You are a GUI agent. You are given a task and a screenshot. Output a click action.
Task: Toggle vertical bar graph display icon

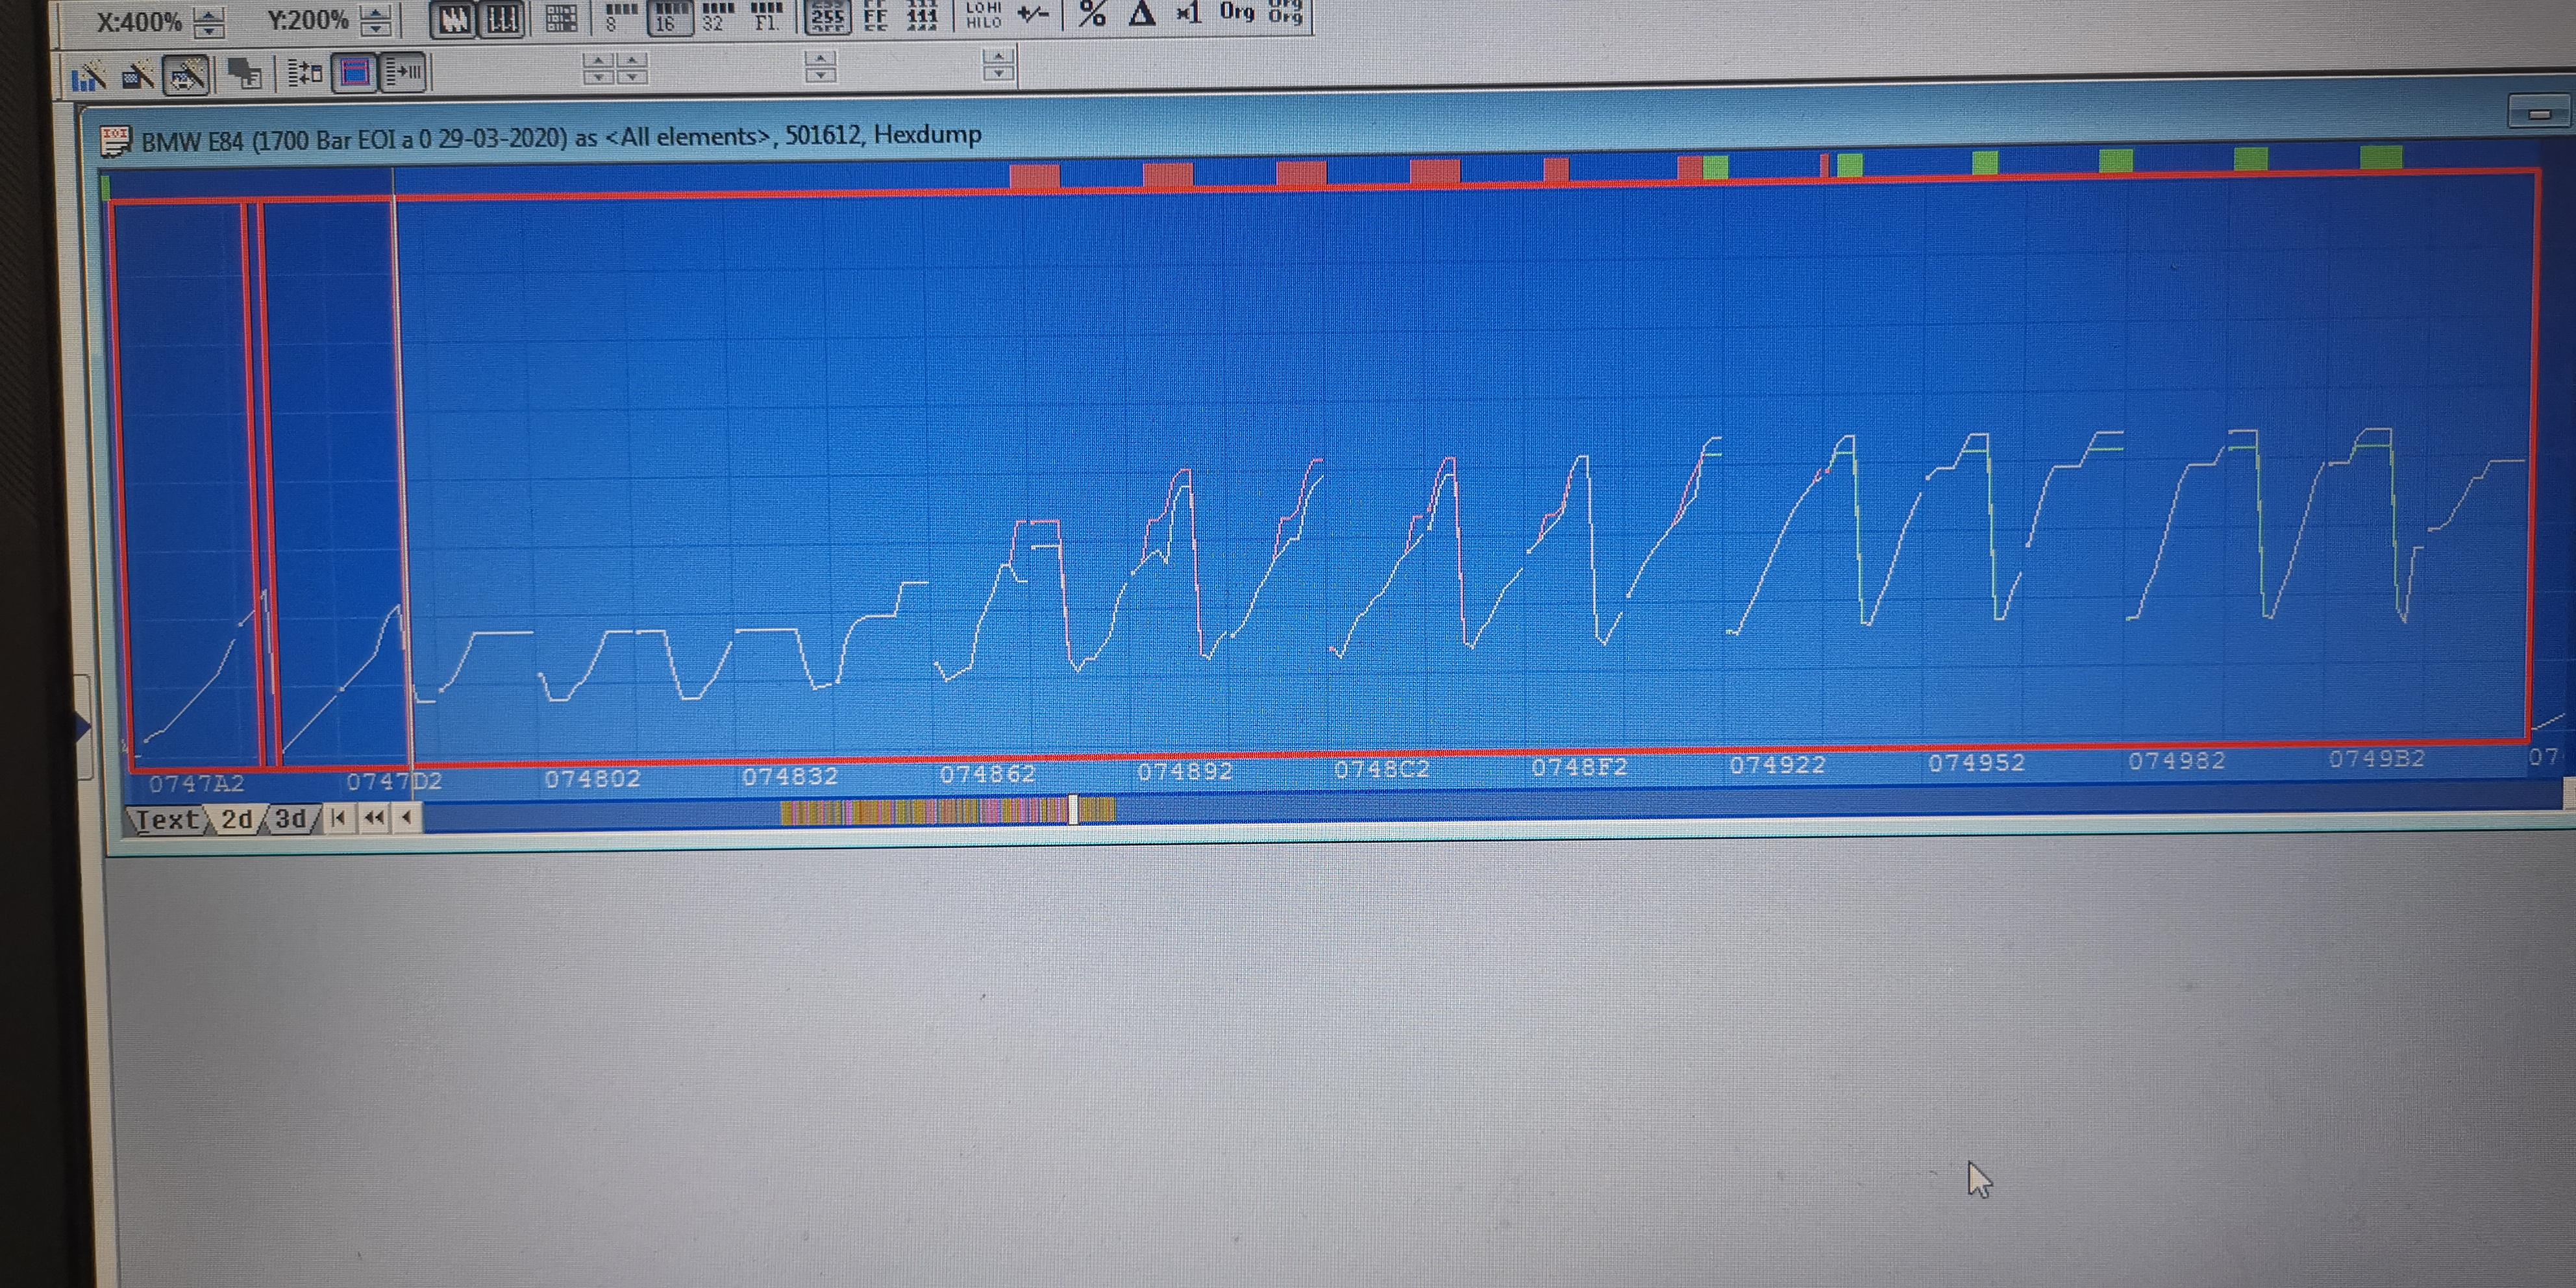tap(502, 20)
